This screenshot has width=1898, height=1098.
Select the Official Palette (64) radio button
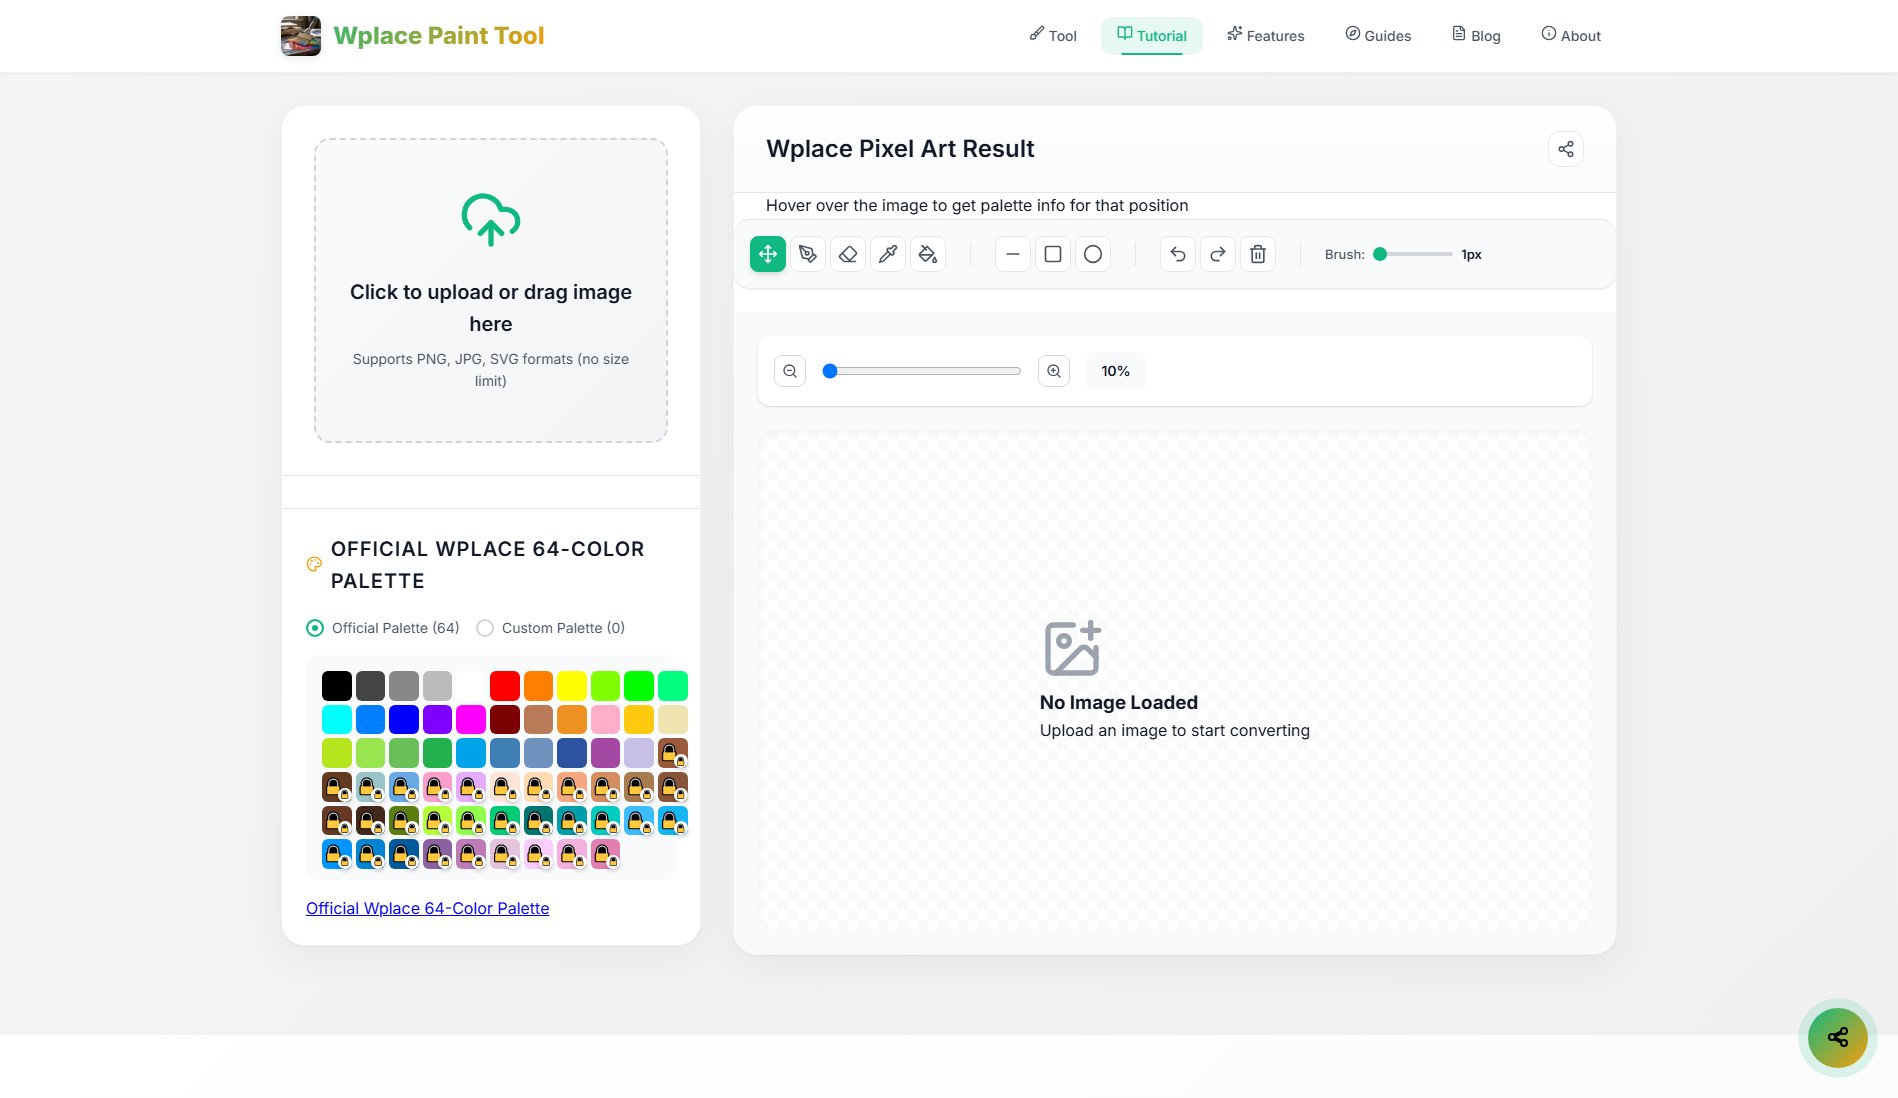point(315,628)
